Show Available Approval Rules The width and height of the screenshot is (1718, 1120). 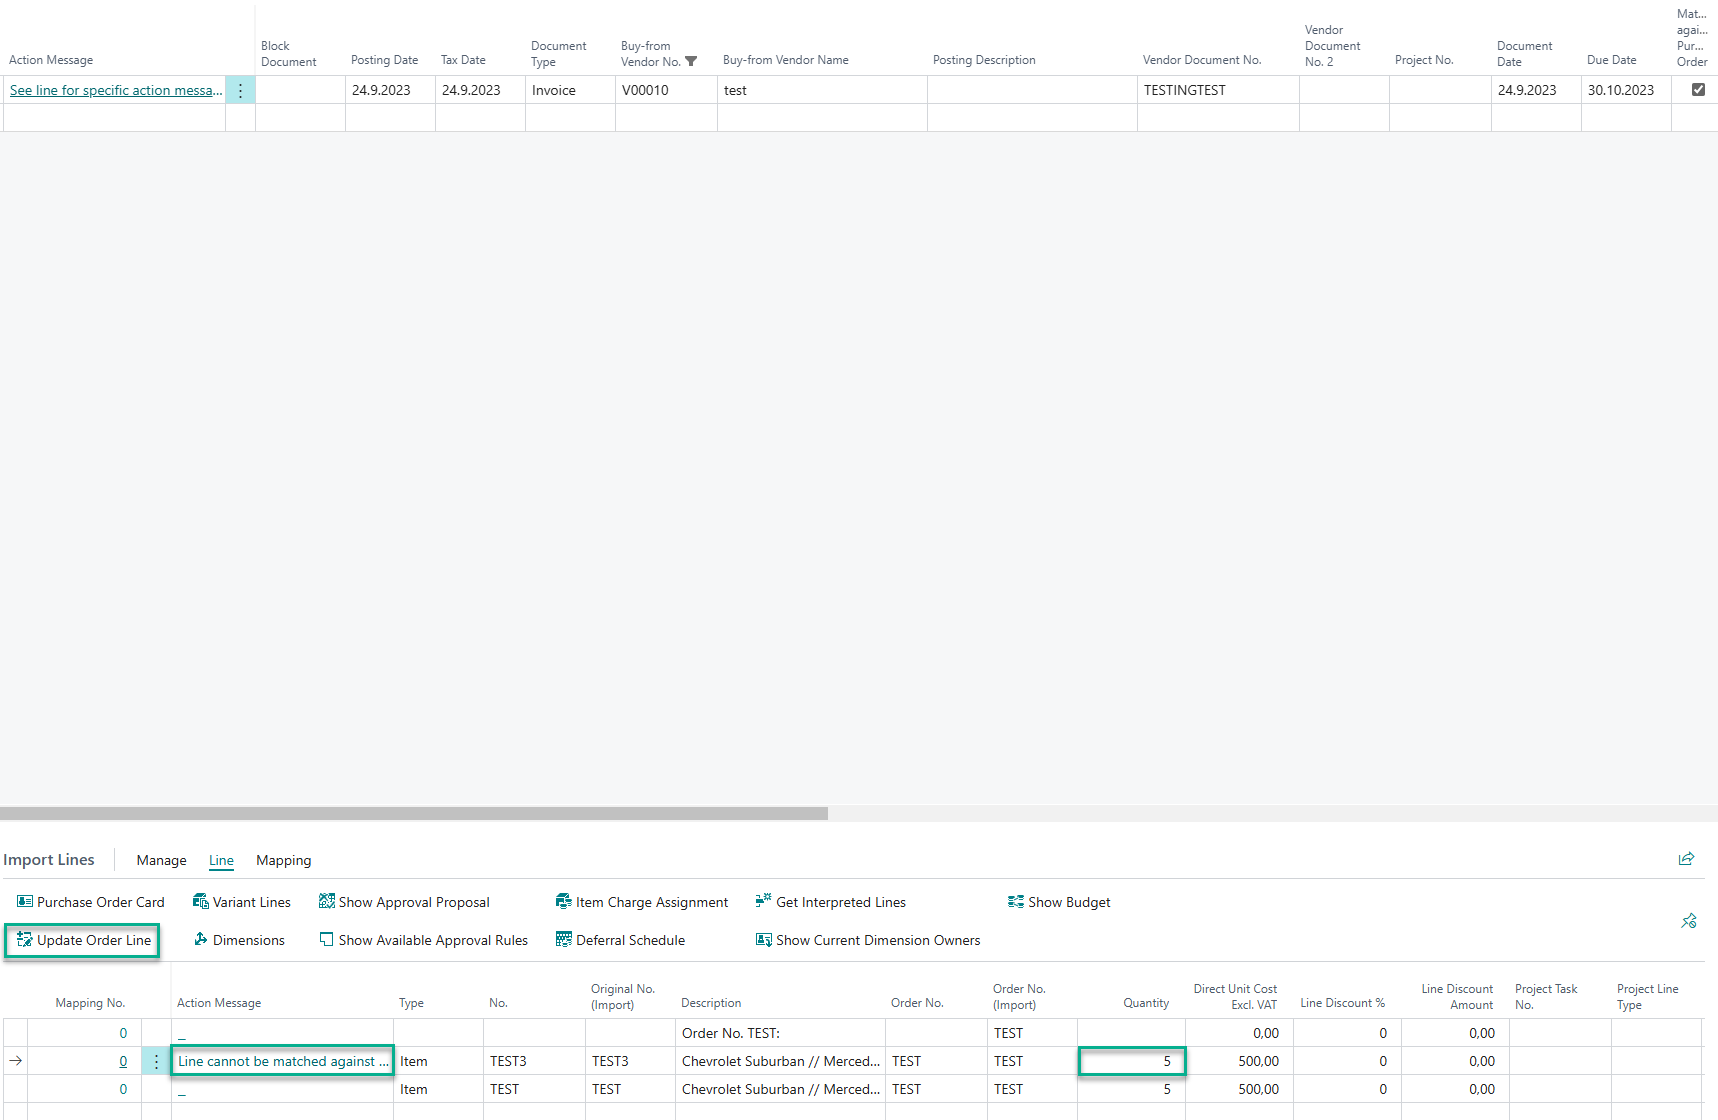[423, 939]
